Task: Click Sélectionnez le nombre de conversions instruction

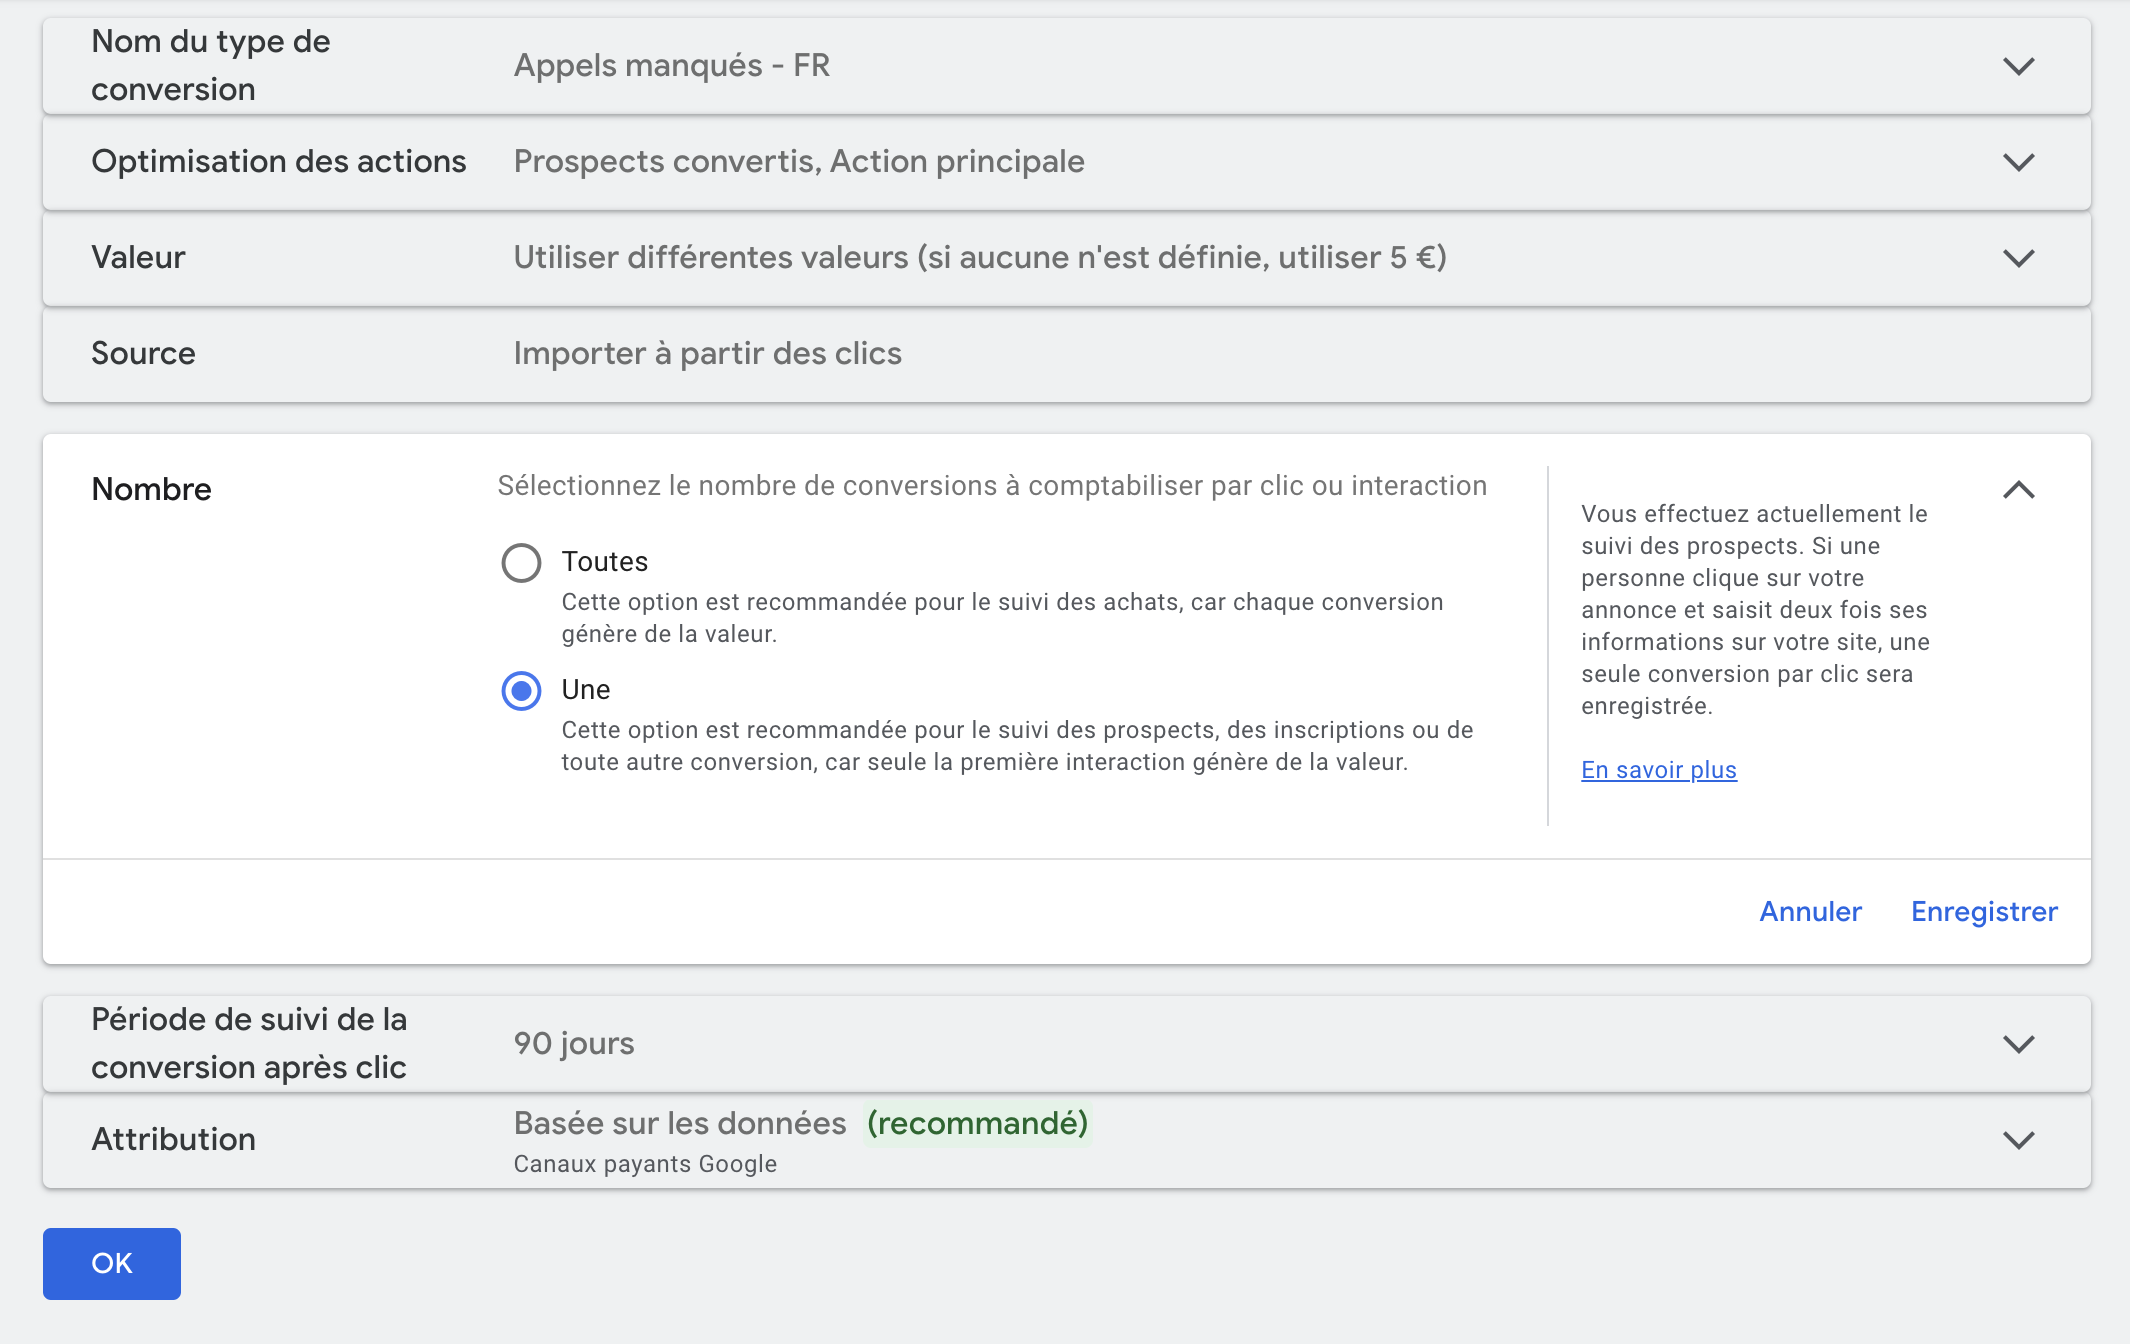Action: click(x=992, y=486)
